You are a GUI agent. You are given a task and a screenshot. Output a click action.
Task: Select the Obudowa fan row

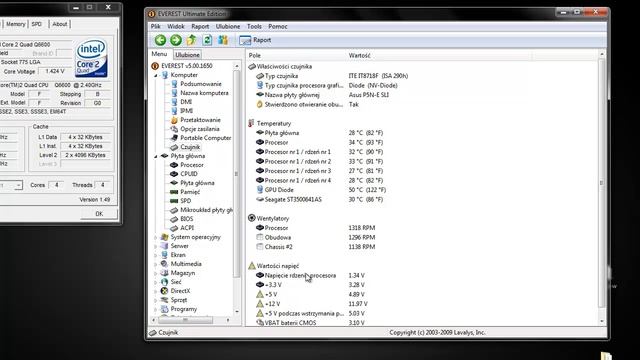click(x=316, y=238)
